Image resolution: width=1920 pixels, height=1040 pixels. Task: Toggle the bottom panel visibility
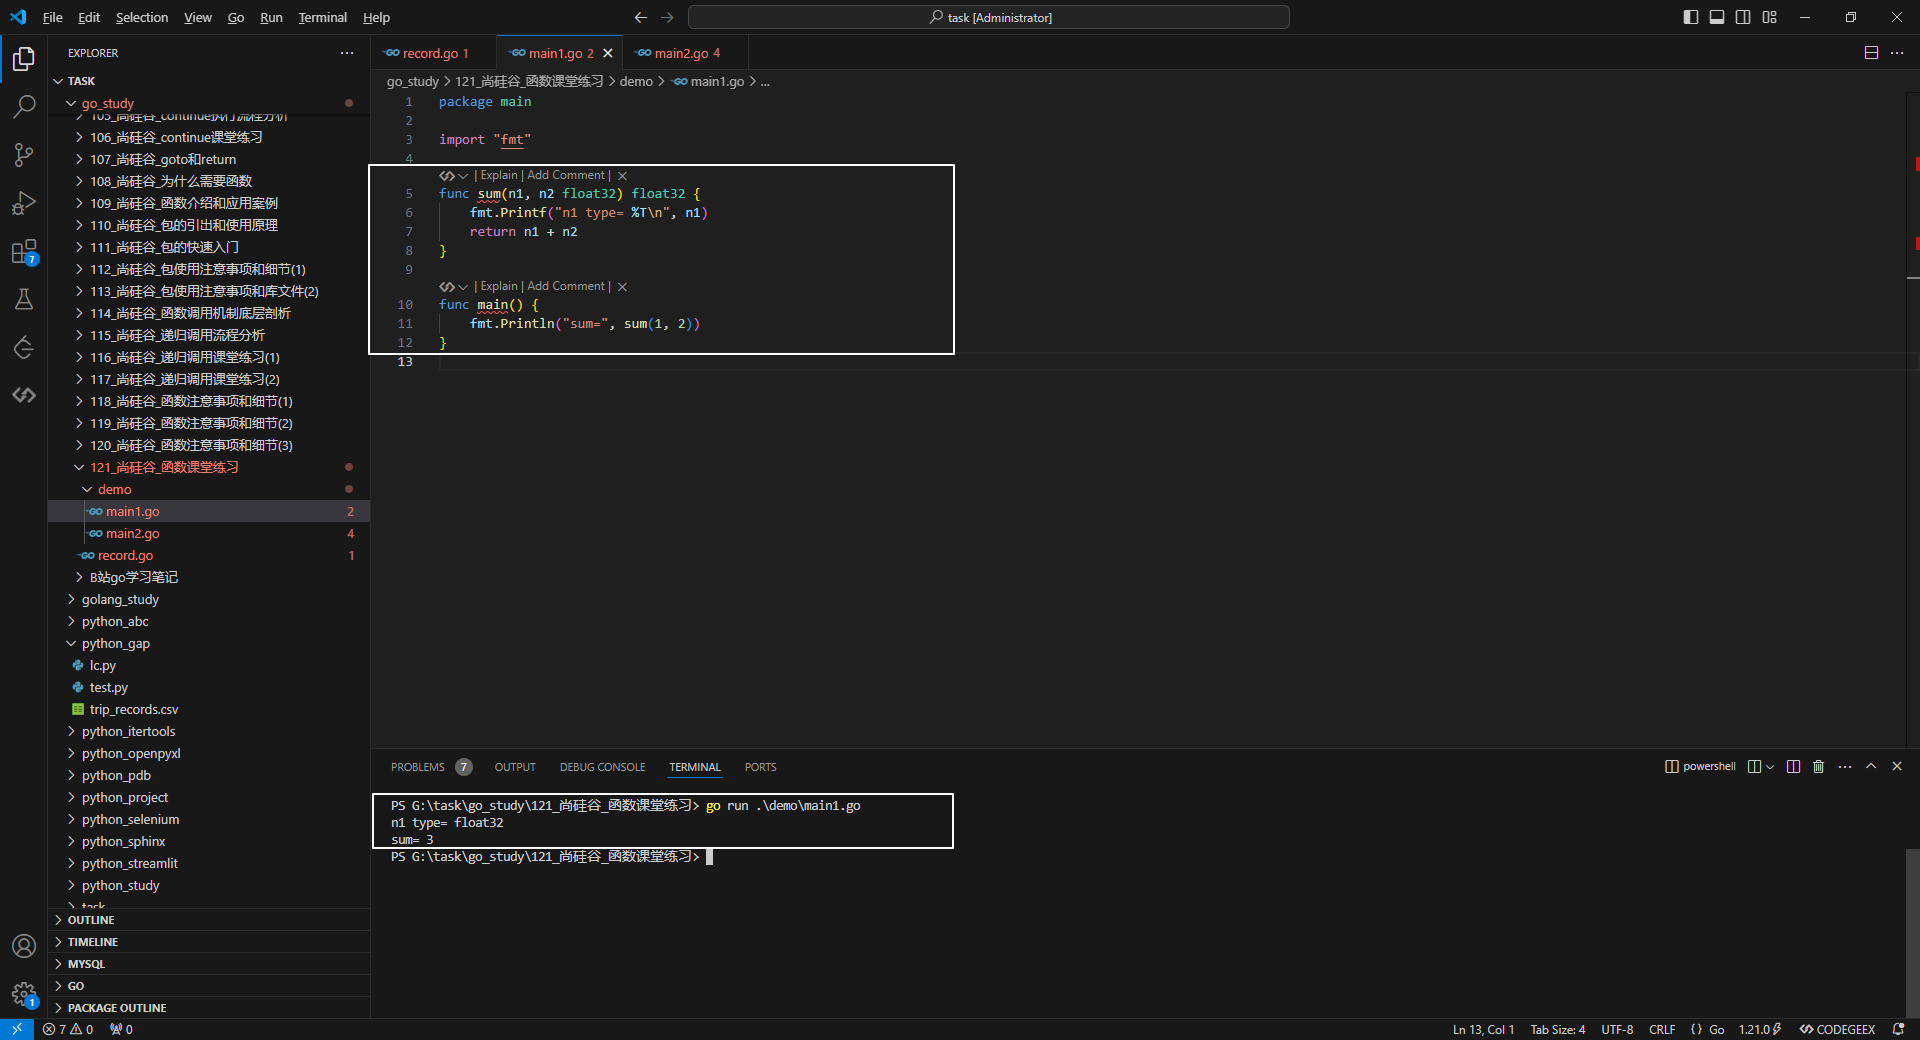point(1717,17)
